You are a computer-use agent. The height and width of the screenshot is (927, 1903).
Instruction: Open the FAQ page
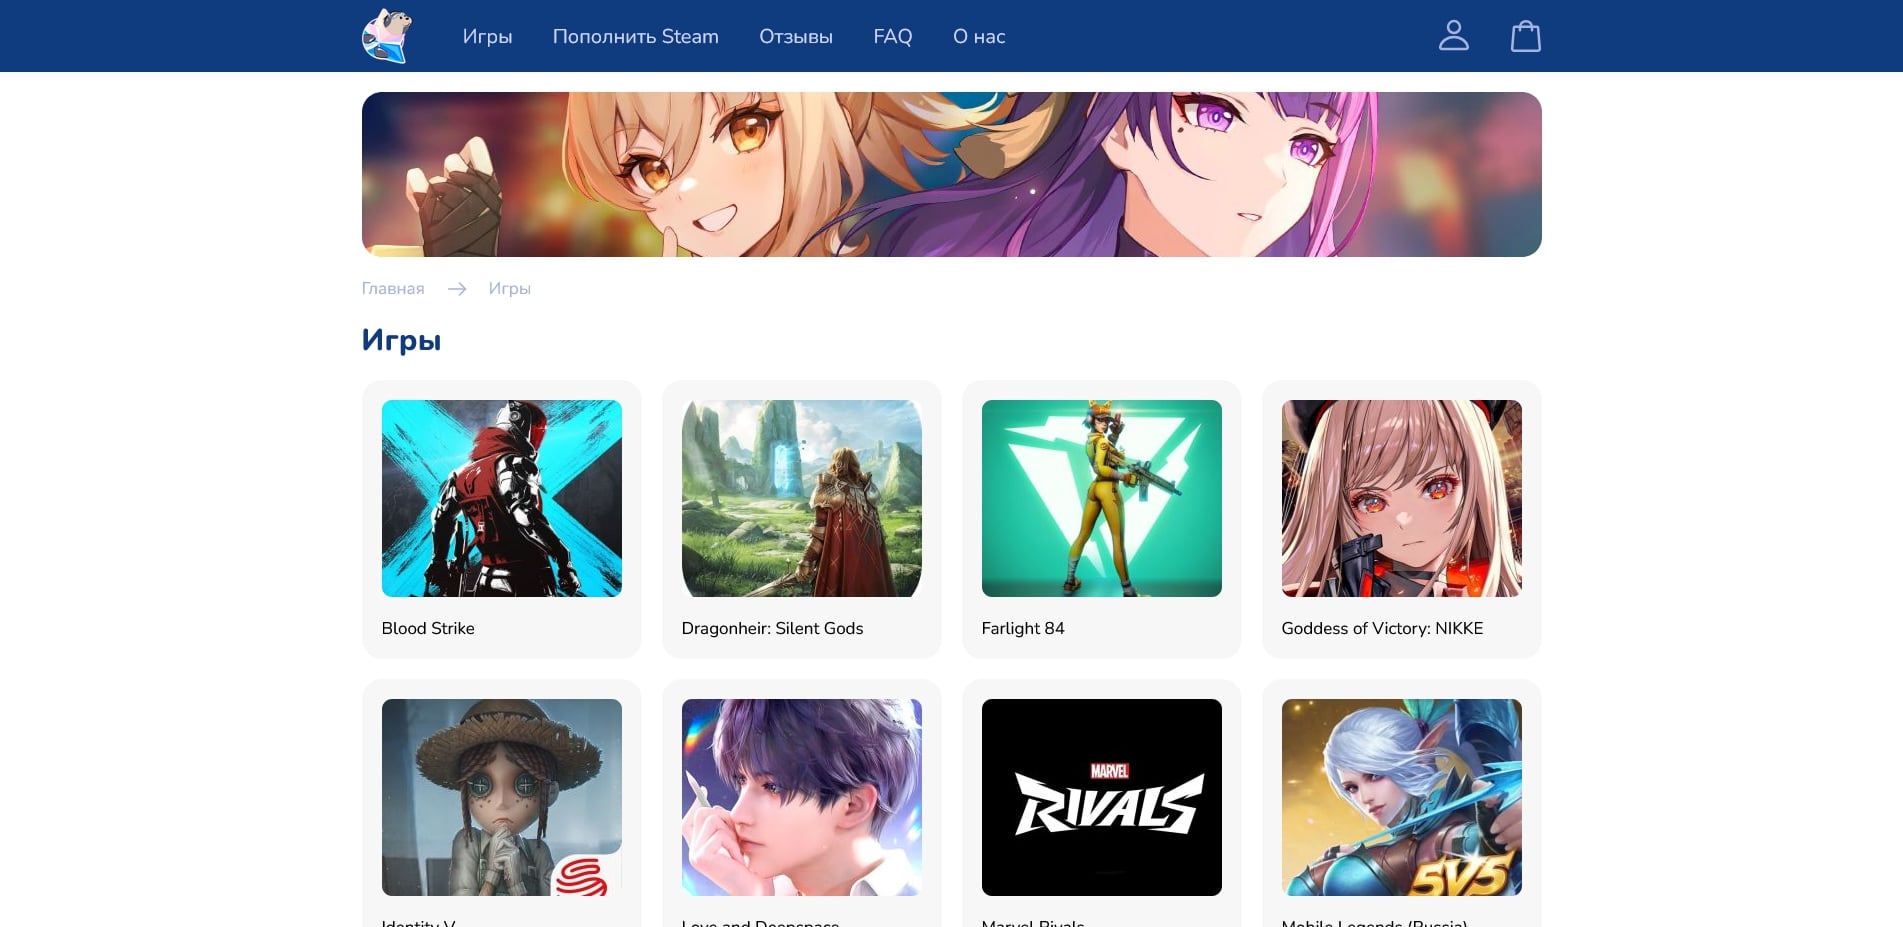[892, 36]
